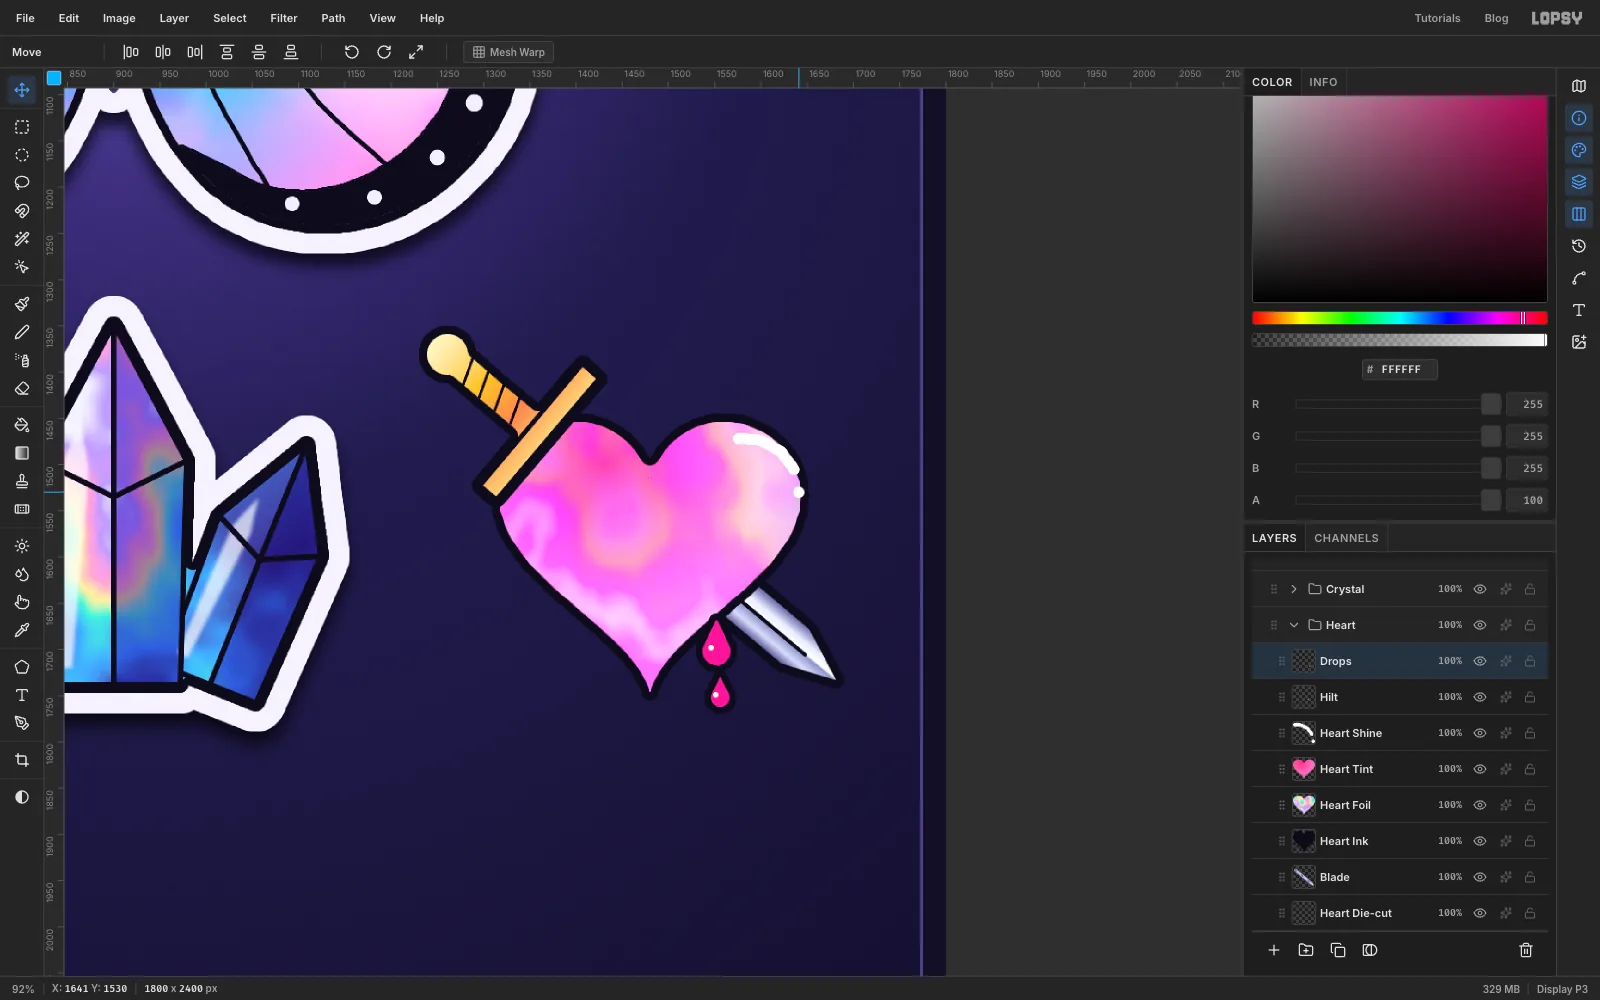Select the paint Brush tool

click(x=22, y=304)
